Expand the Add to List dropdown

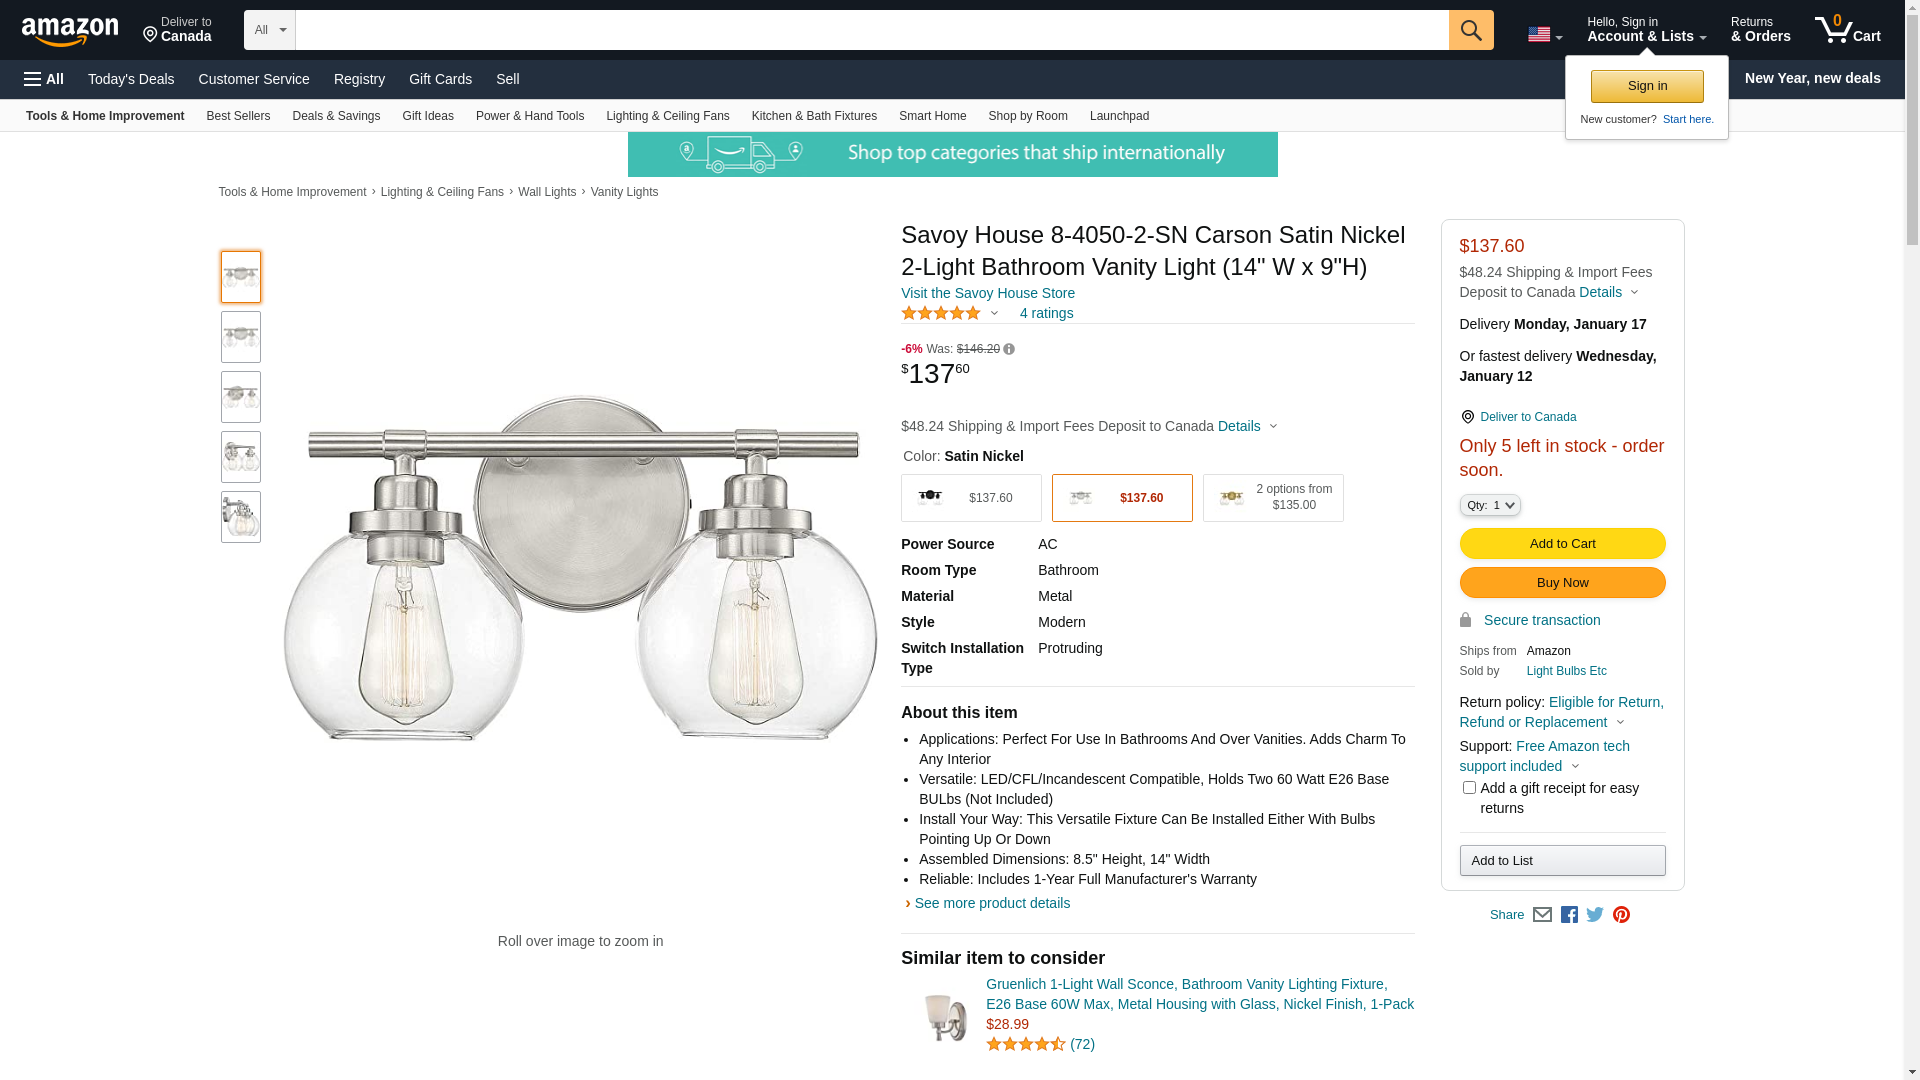[1562, 861]
